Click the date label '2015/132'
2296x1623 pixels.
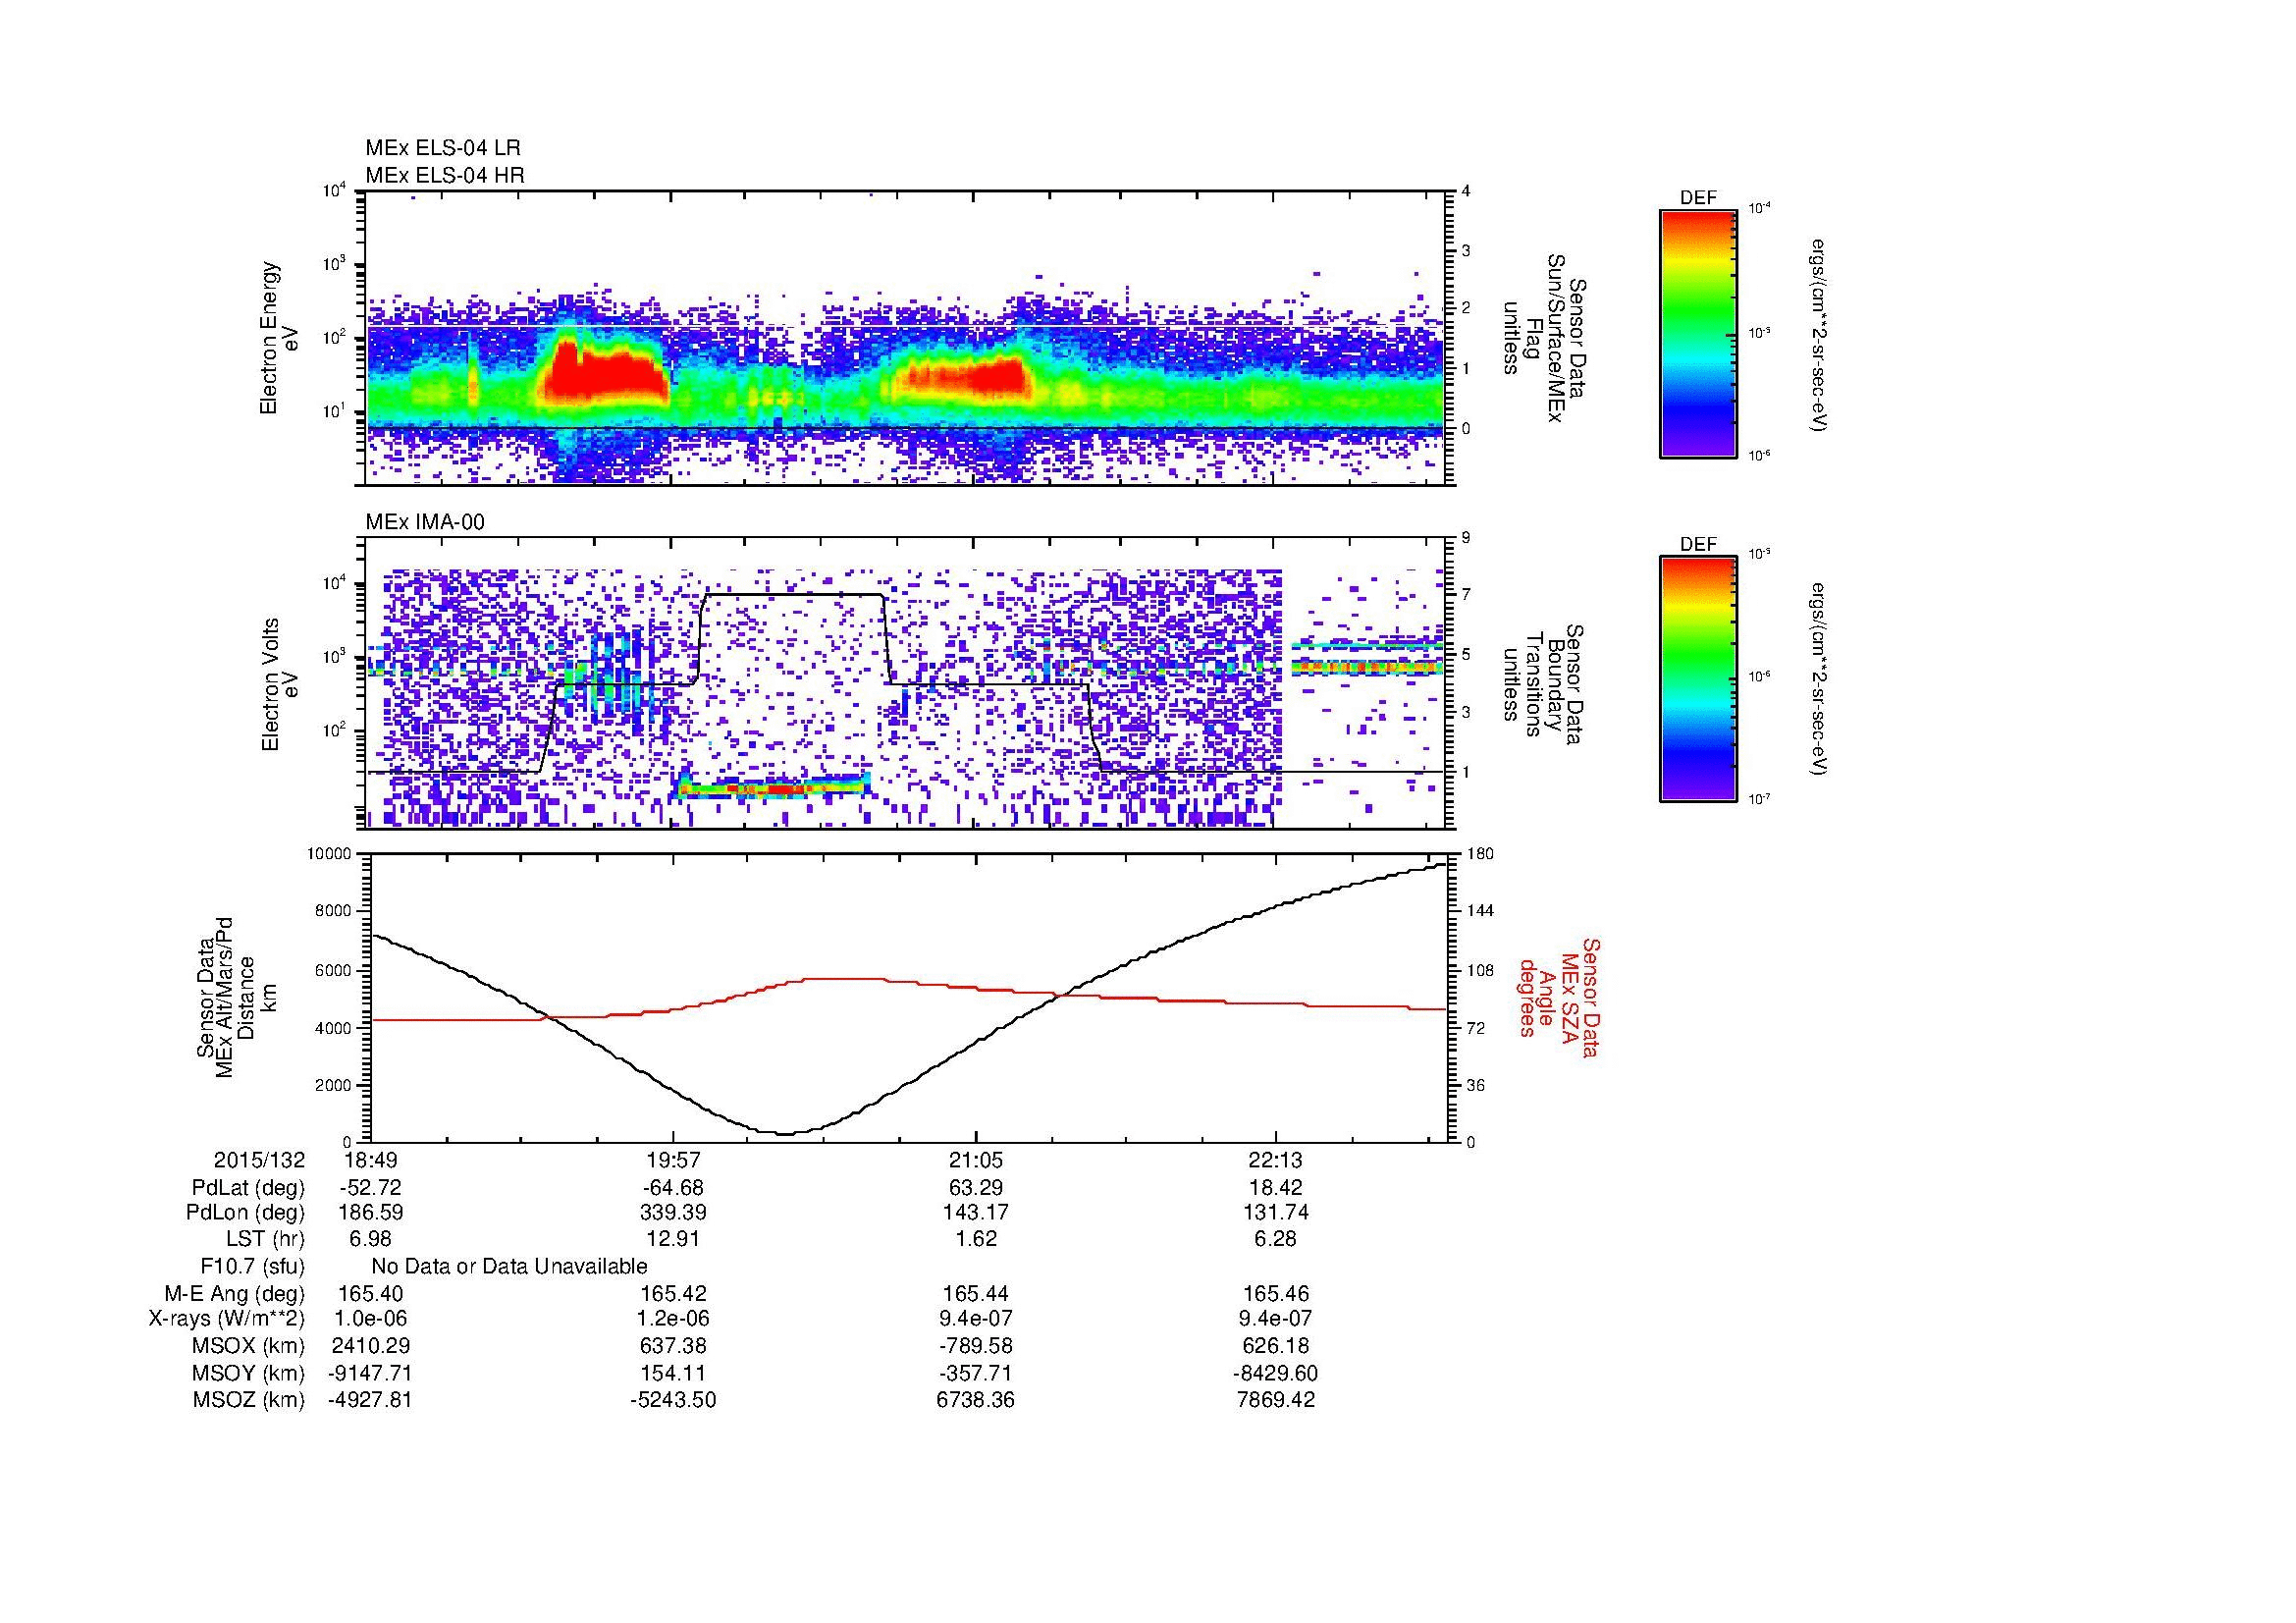[259, 1161]
